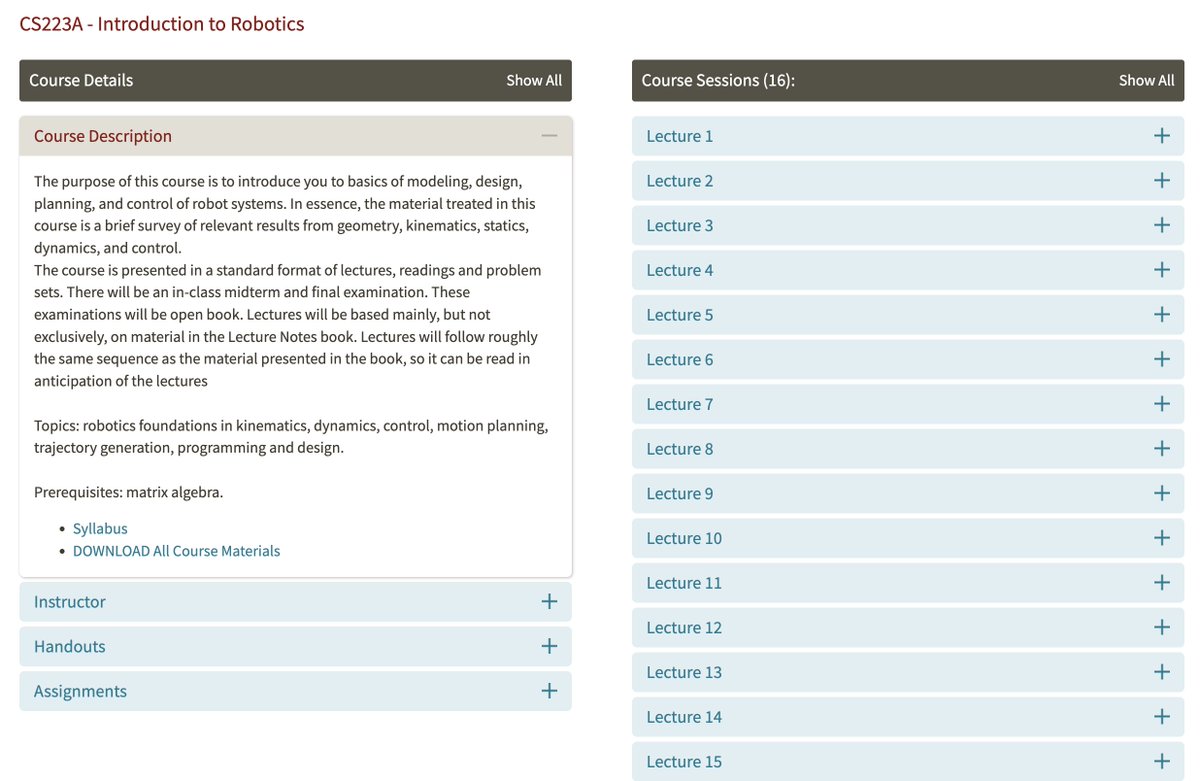This screenshot has width=1200, height=781.
Task: Click the plus icon for Lecture 1
Action: pos(1162,135)
